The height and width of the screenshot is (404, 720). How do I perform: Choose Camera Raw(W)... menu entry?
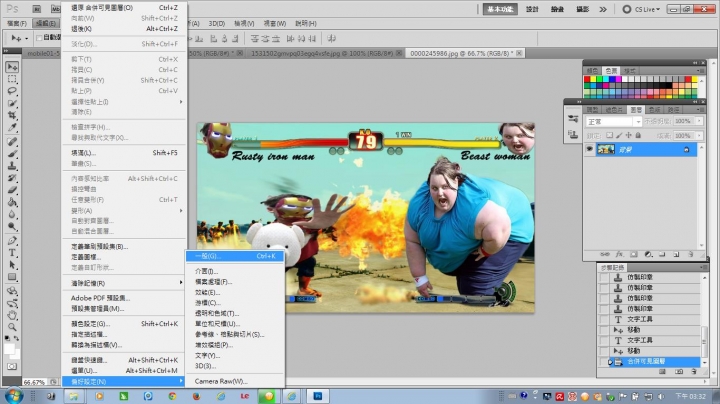pos(235,381)
